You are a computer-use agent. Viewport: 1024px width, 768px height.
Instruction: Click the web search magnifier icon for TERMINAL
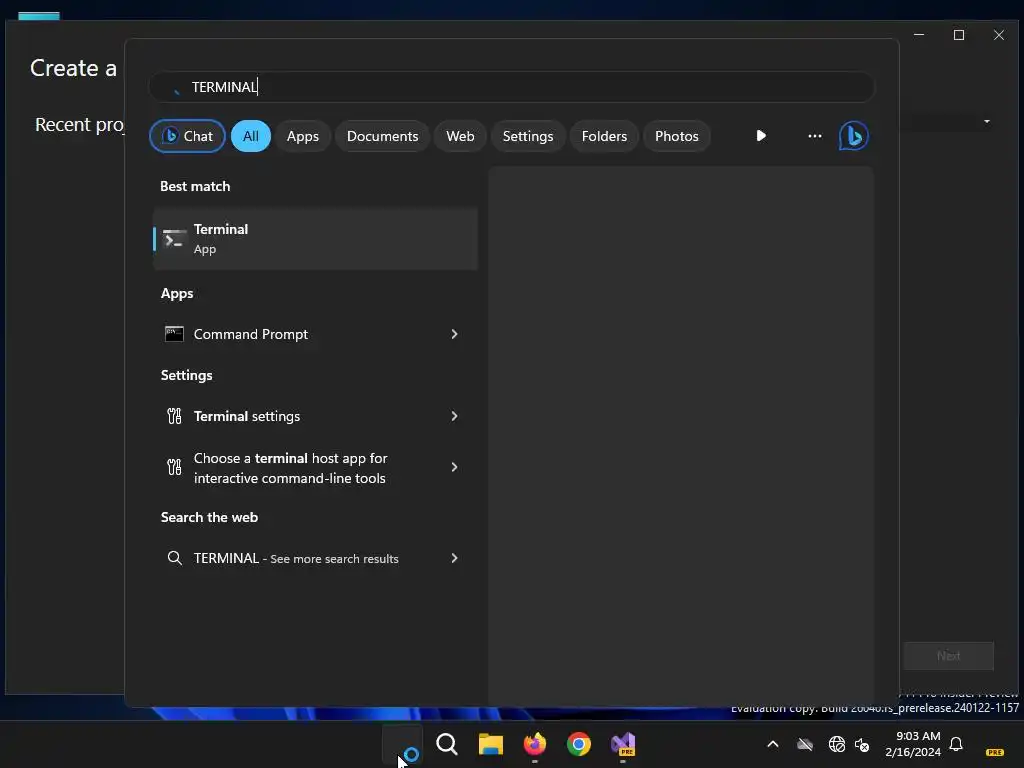pos(174,558)
